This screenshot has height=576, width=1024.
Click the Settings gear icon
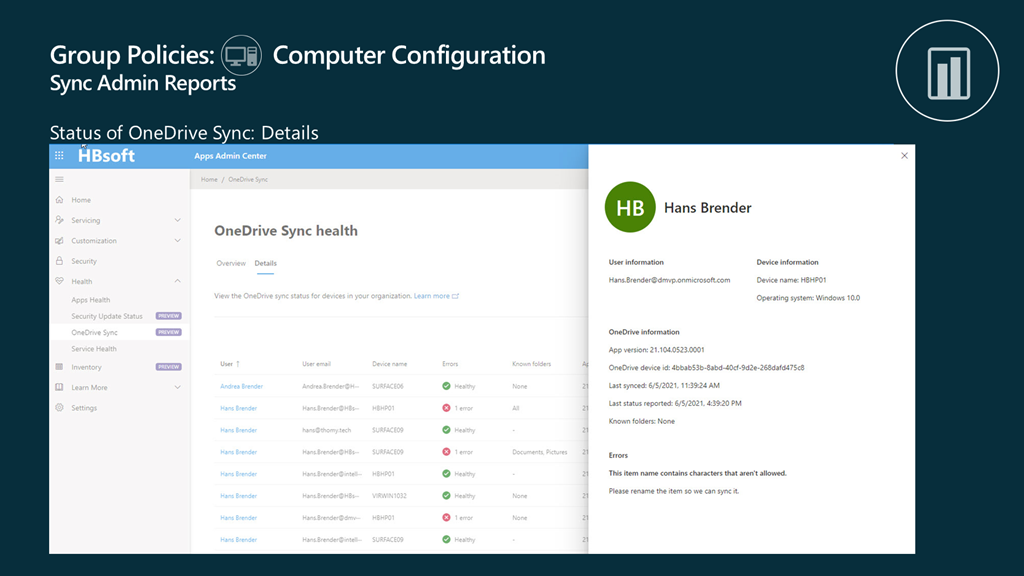coord(60,408)
